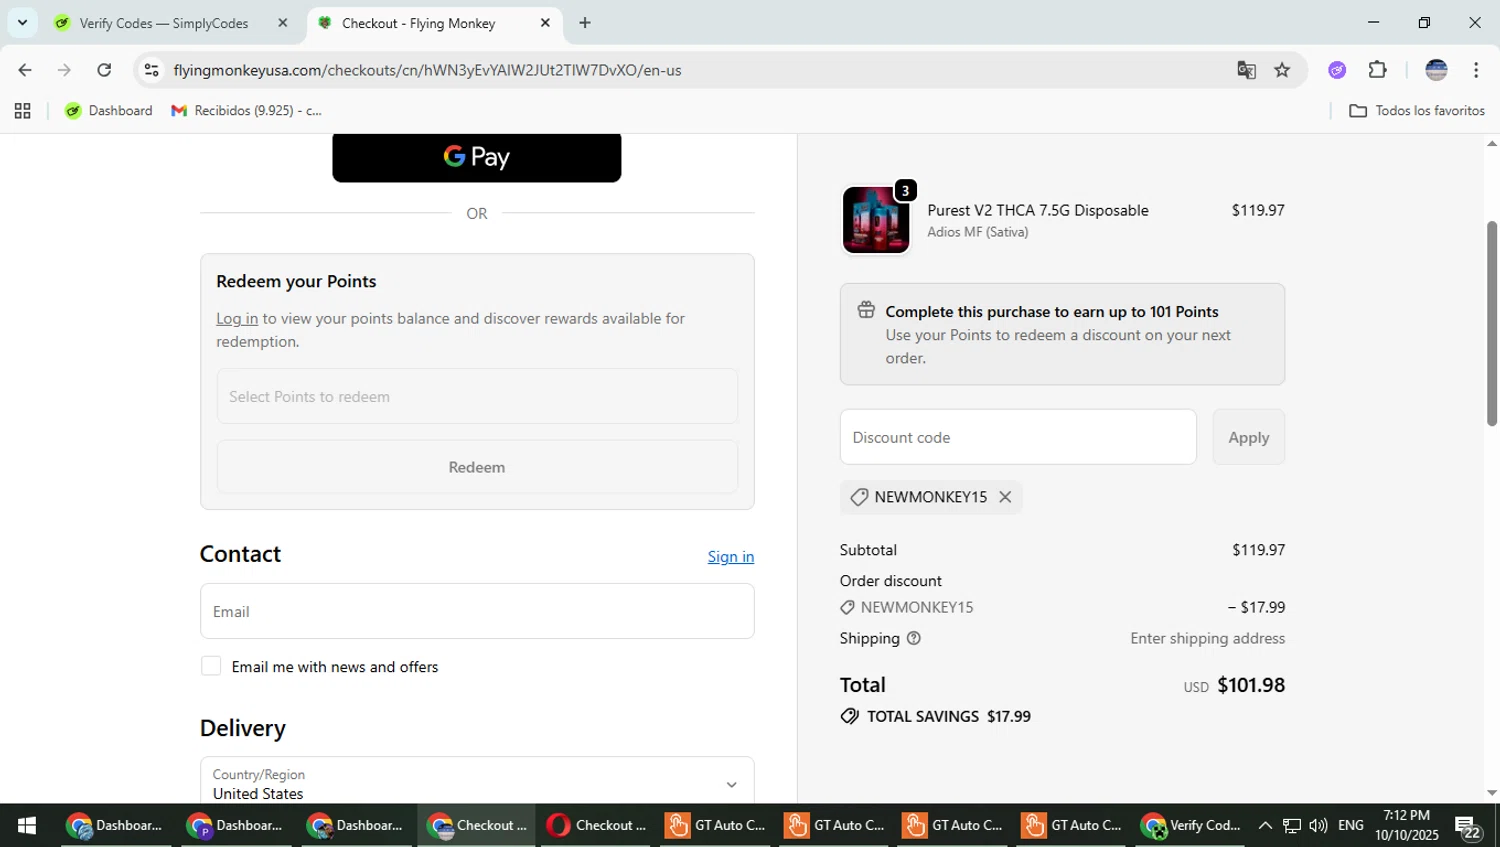Click the browser forward arrow
Image resolution: width=1500 pixels, height=847 pixels.
64,70
